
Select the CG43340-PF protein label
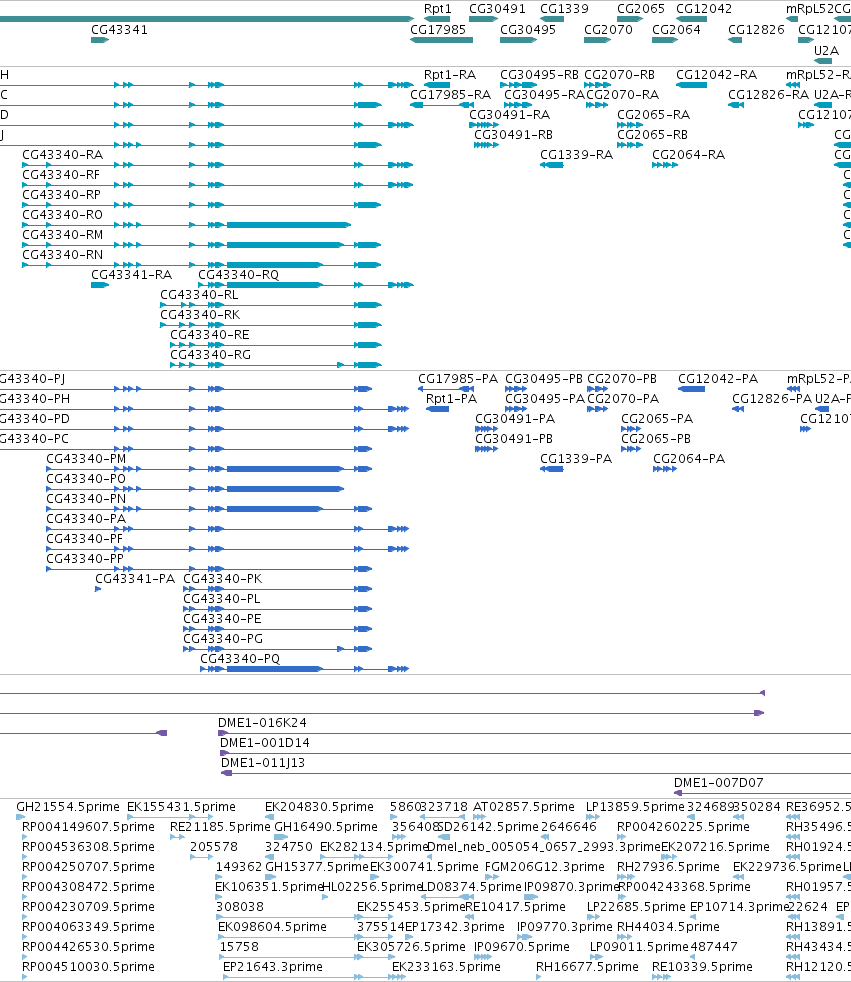pos(85,539)
